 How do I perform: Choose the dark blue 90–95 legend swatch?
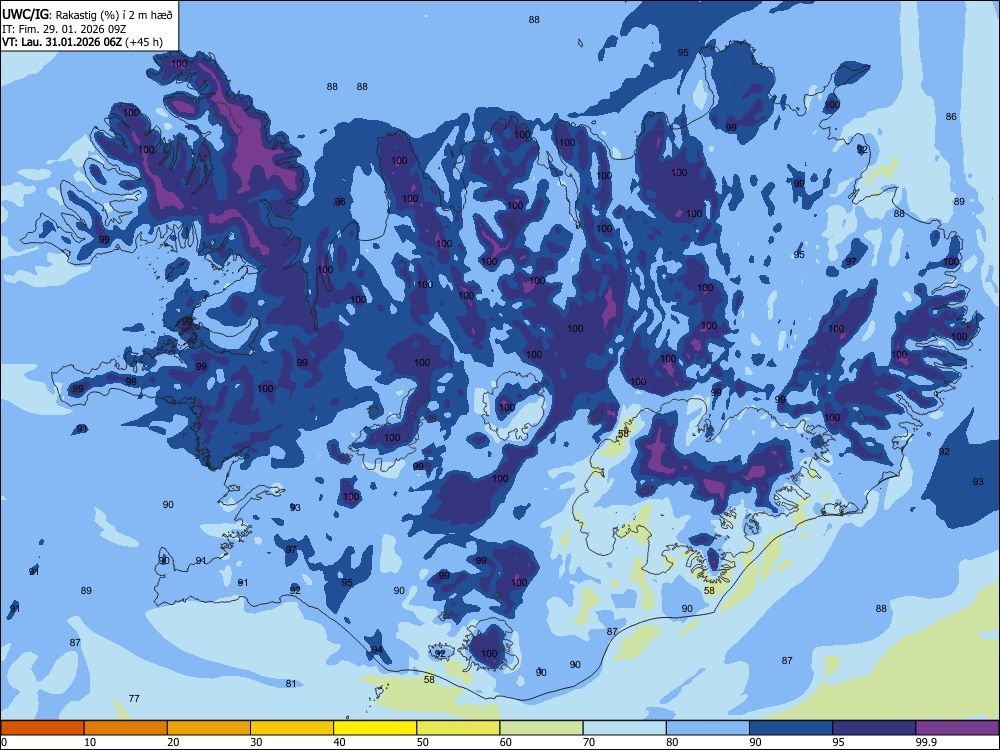791,728
